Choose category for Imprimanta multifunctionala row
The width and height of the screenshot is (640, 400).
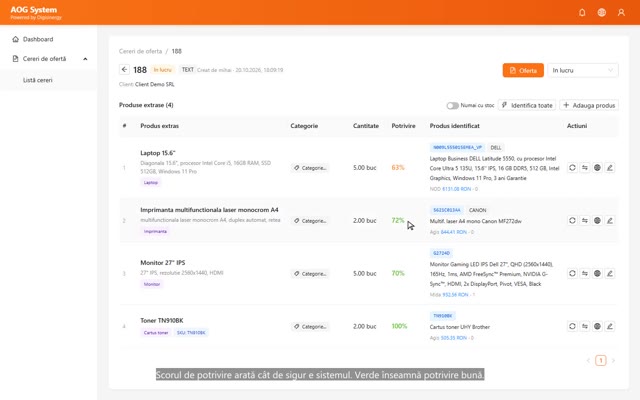click(310, 221)
